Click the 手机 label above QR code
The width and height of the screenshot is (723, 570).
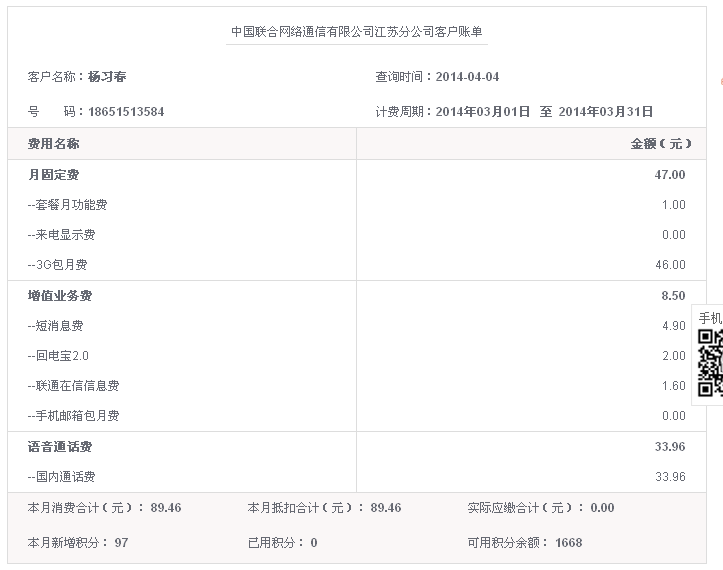(710, 317)
